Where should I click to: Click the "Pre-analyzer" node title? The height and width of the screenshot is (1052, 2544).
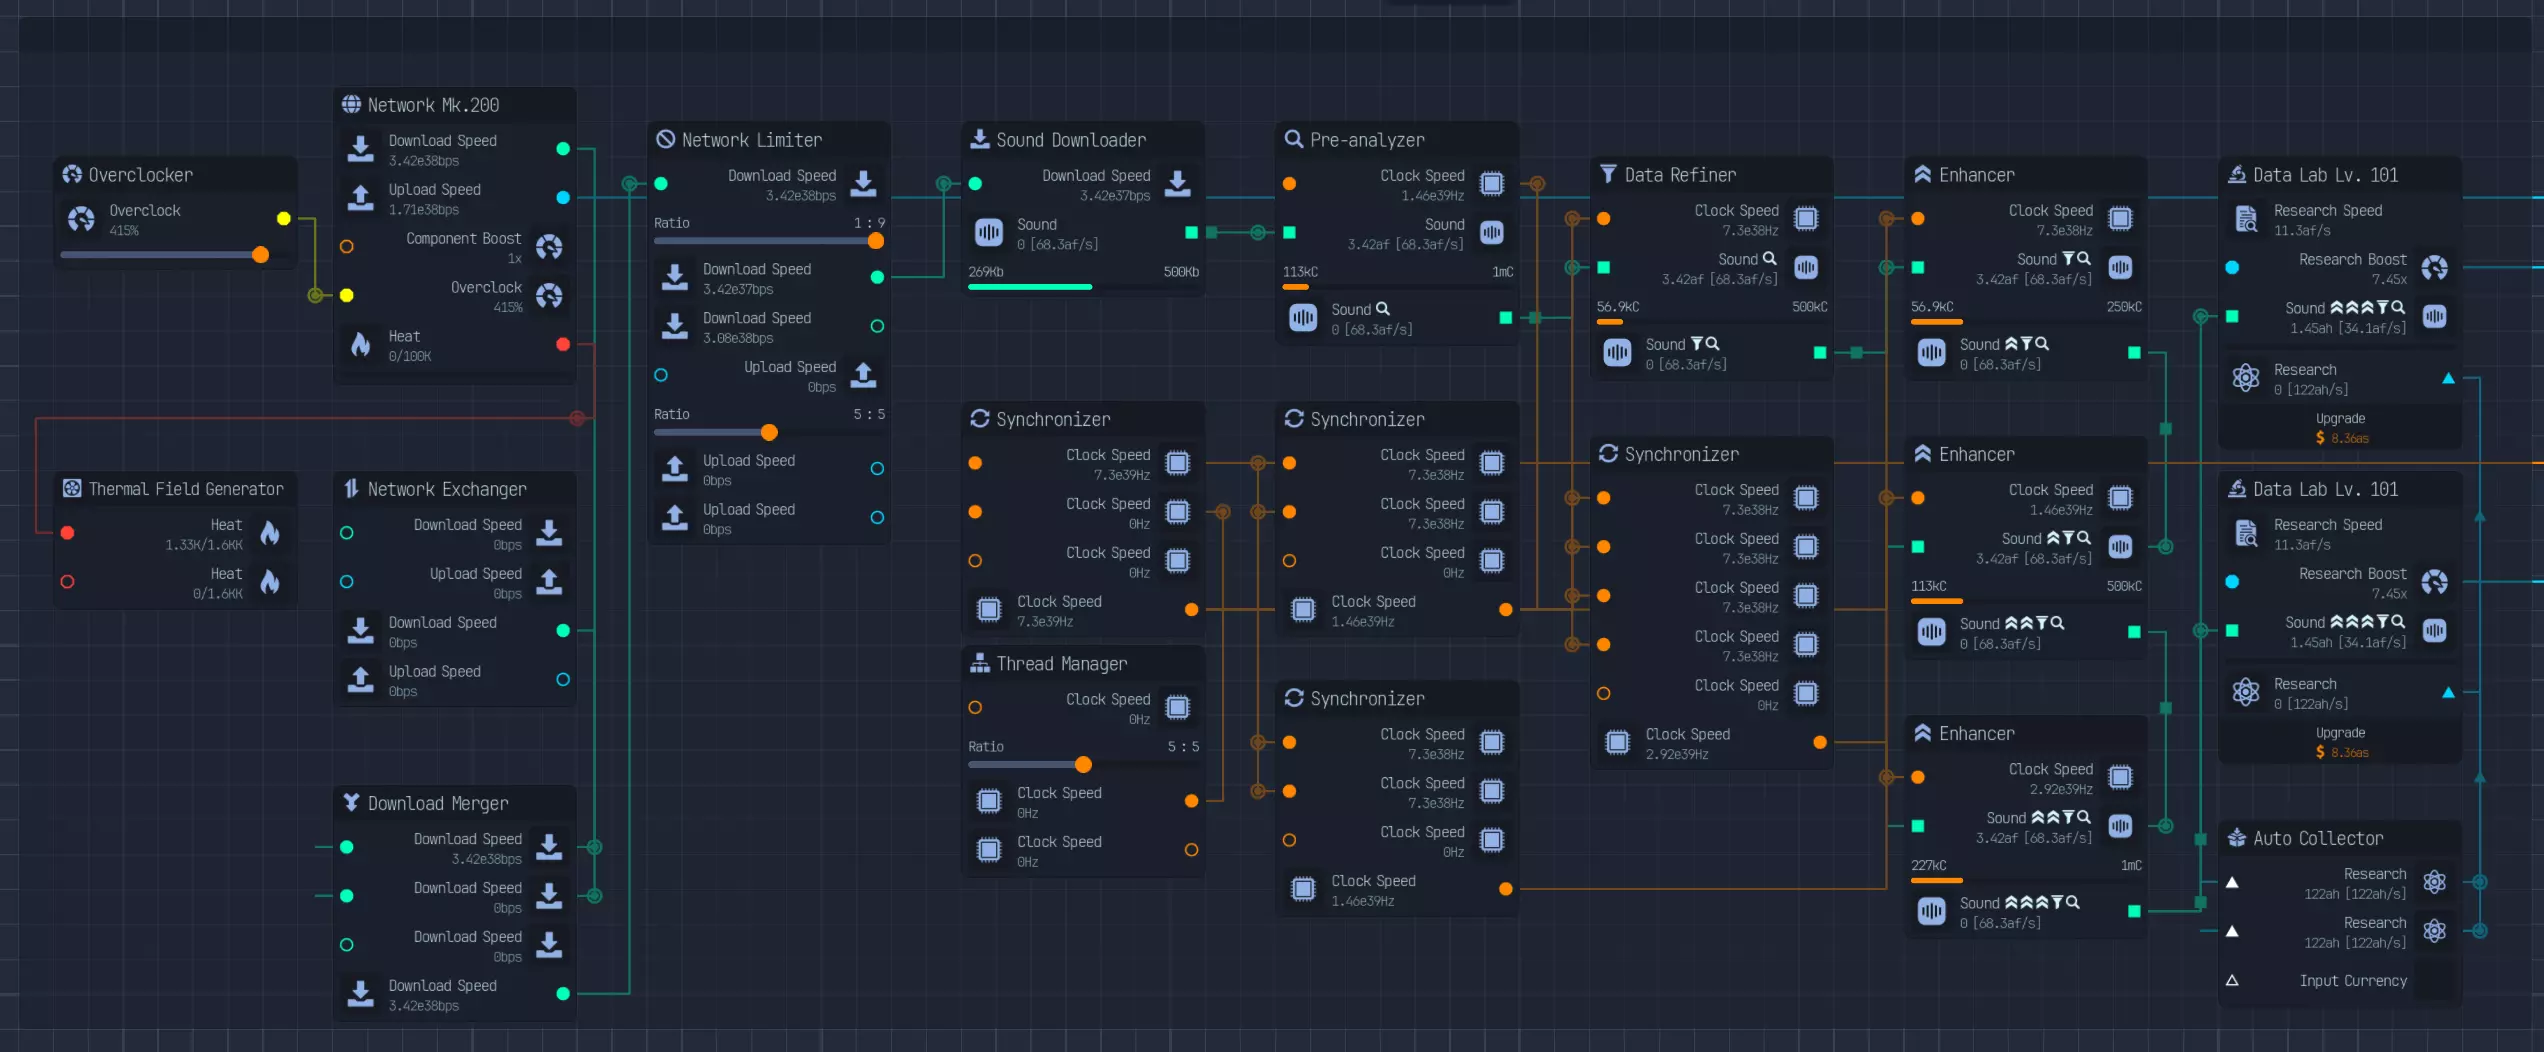[x=1367, y=140]
